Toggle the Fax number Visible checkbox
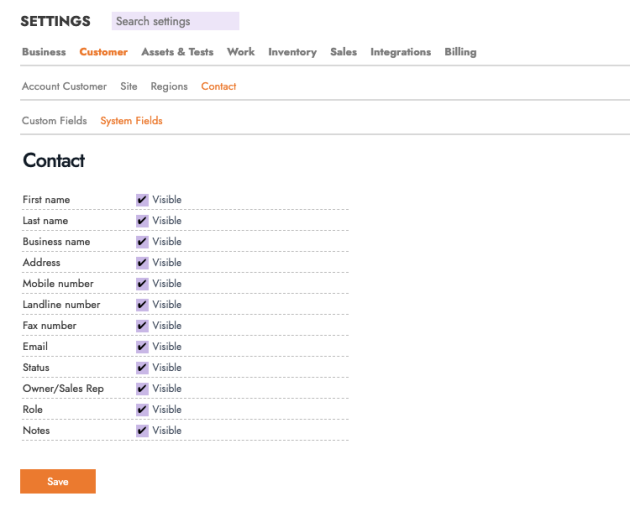The height and width of the screenshot is (512, 630). (x=142, y=326)
